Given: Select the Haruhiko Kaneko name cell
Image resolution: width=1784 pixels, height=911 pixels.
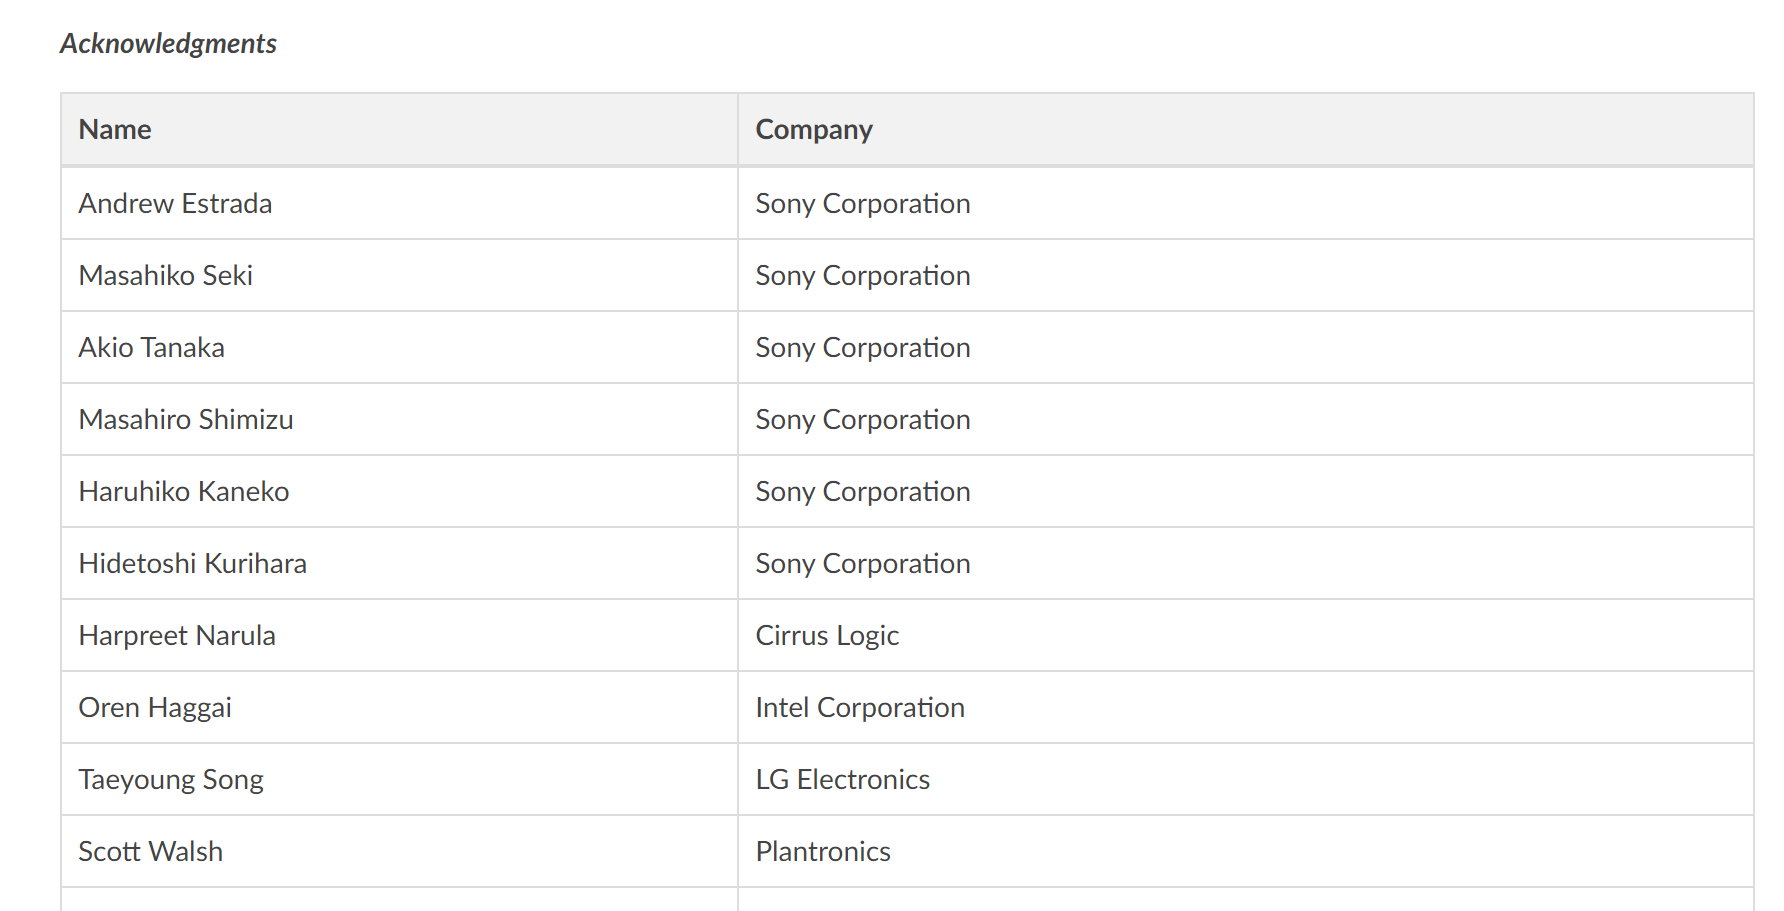Looking at the screenshot, I should [x=183, y=492].
